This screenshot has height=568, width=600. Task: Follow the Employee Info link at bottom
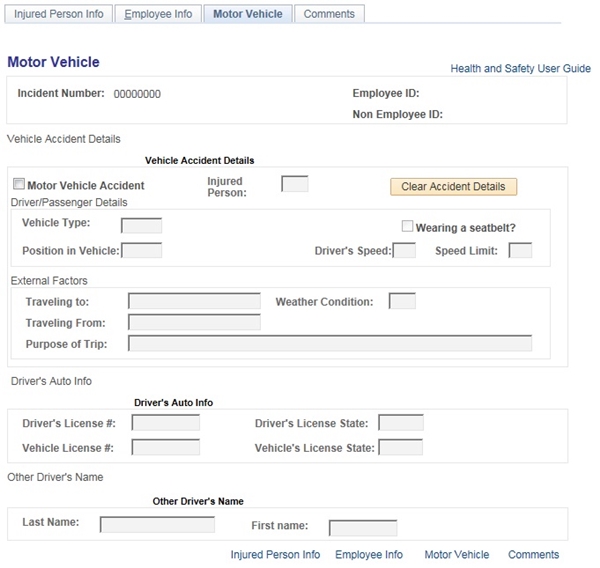(369, 554)
